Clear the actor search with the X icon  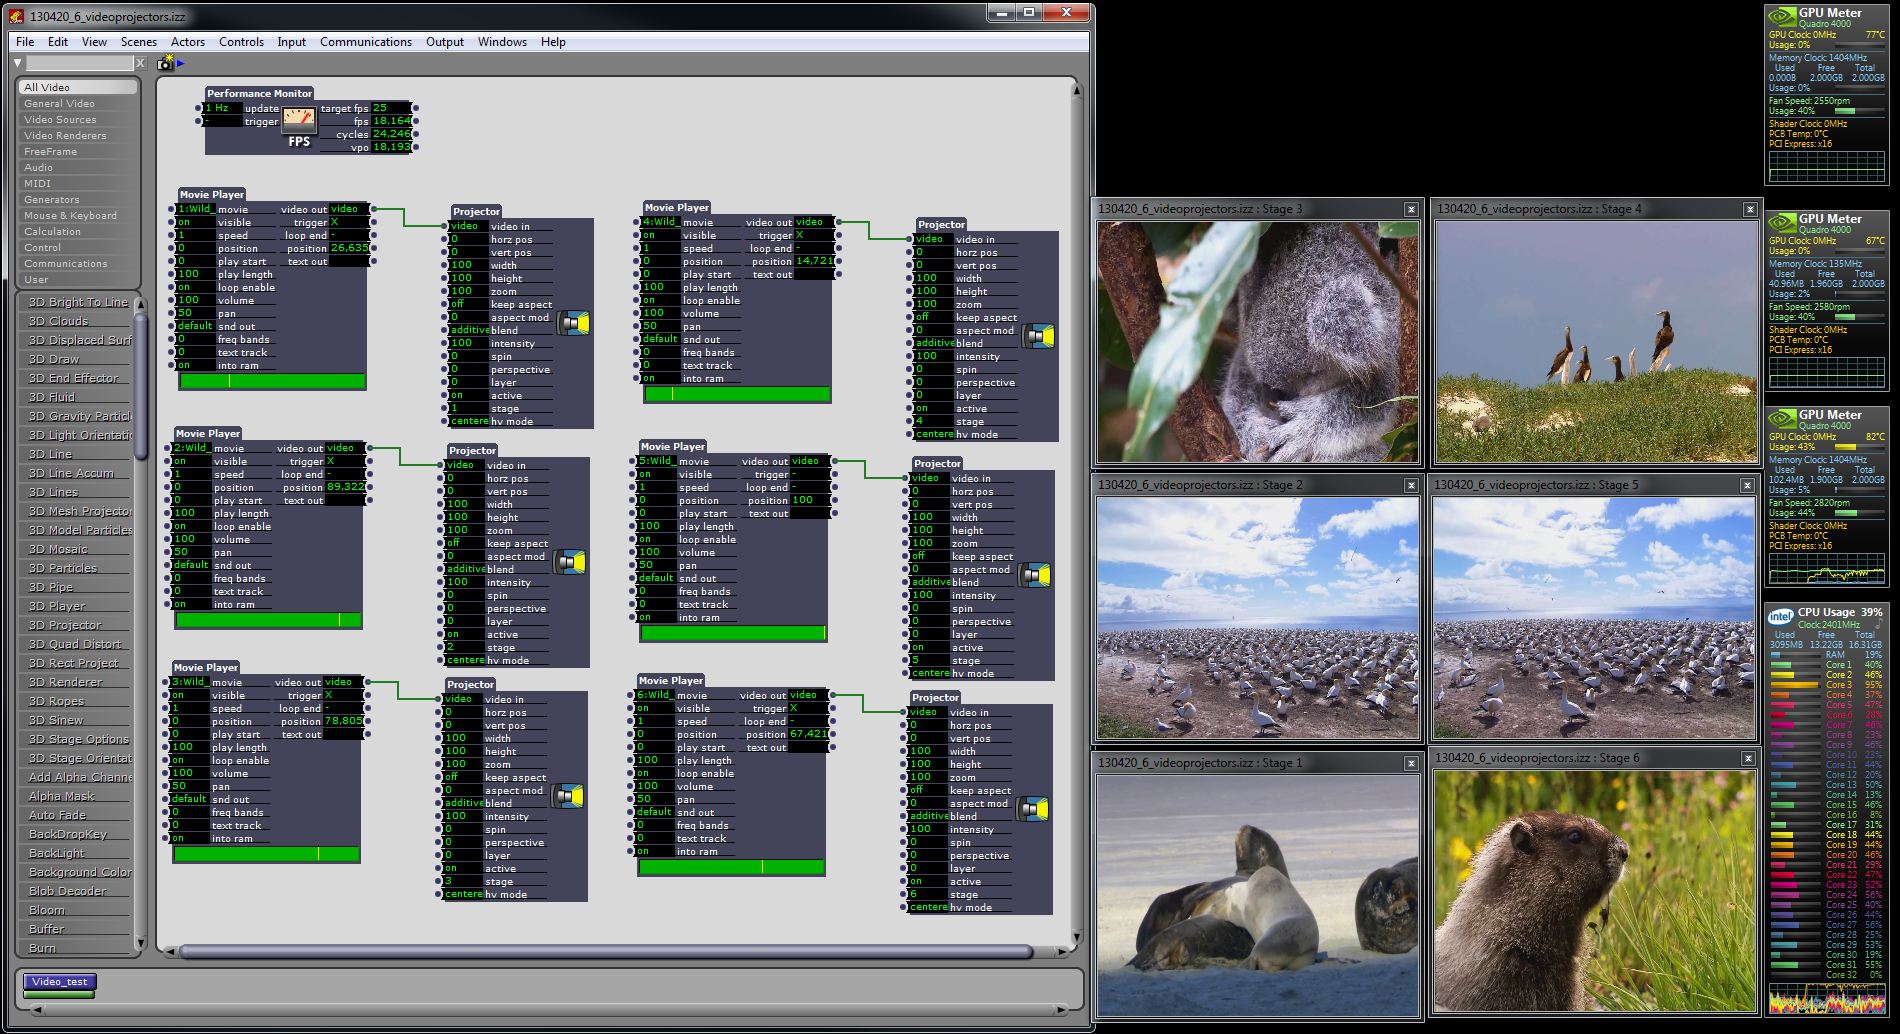(x=140, y=63)
